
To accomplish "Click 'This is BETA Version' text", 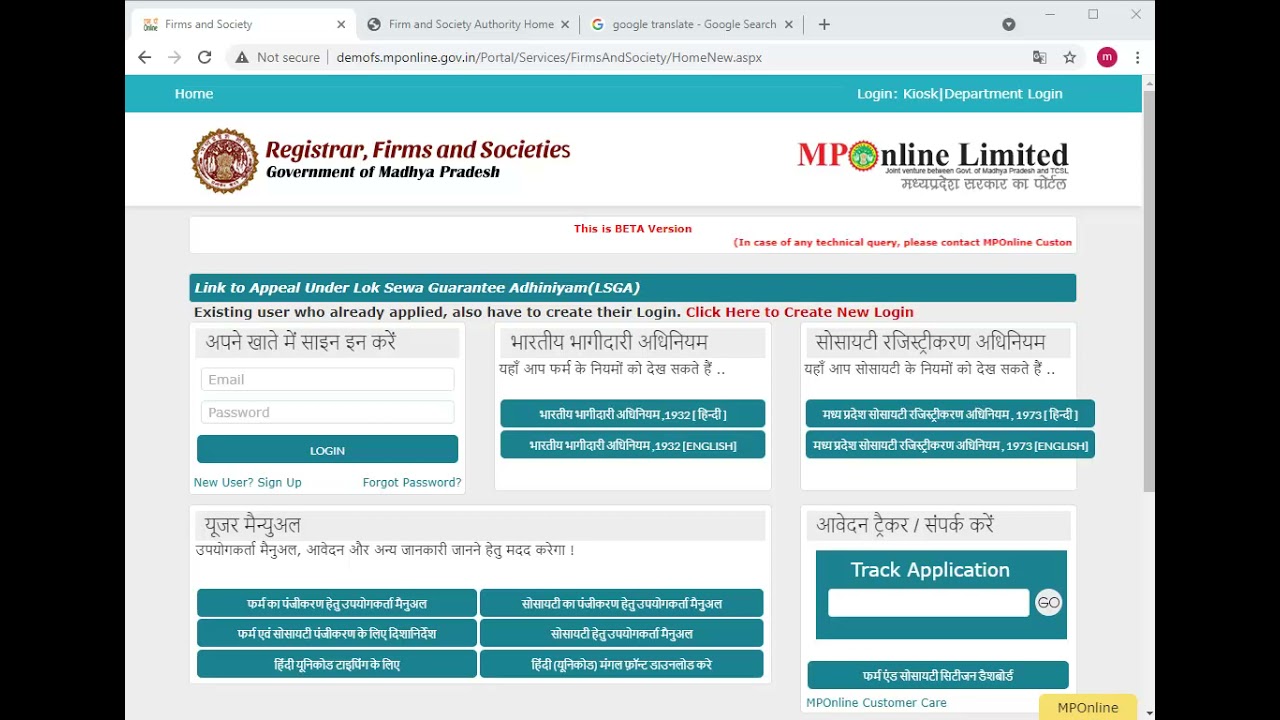I will point(633,229).
